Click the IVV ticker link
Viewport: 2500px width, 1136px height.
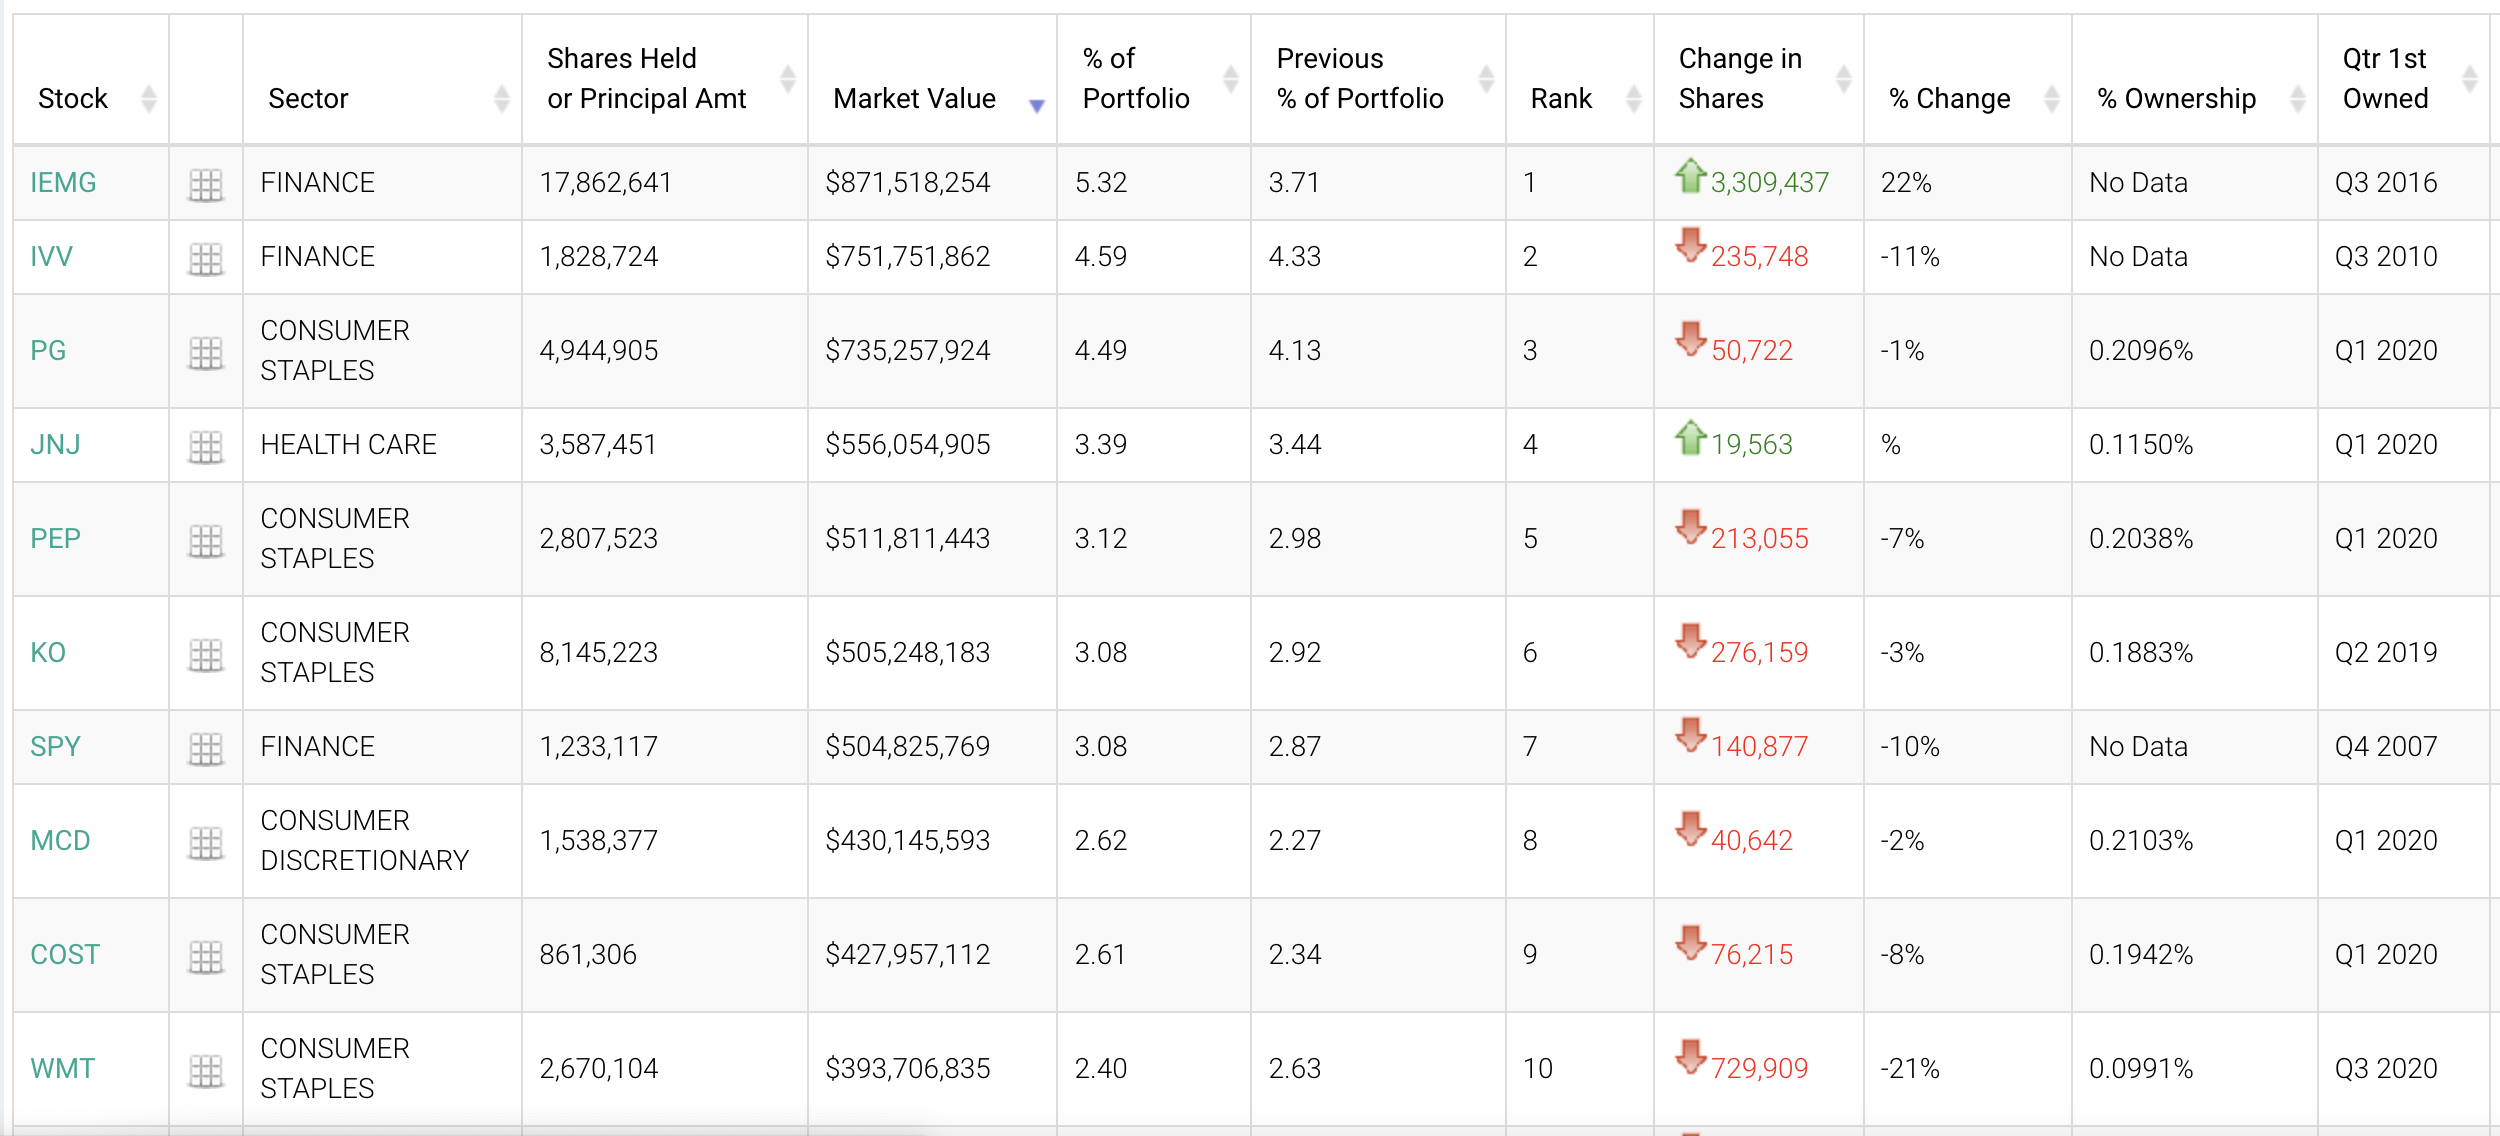tap(51, 257)
